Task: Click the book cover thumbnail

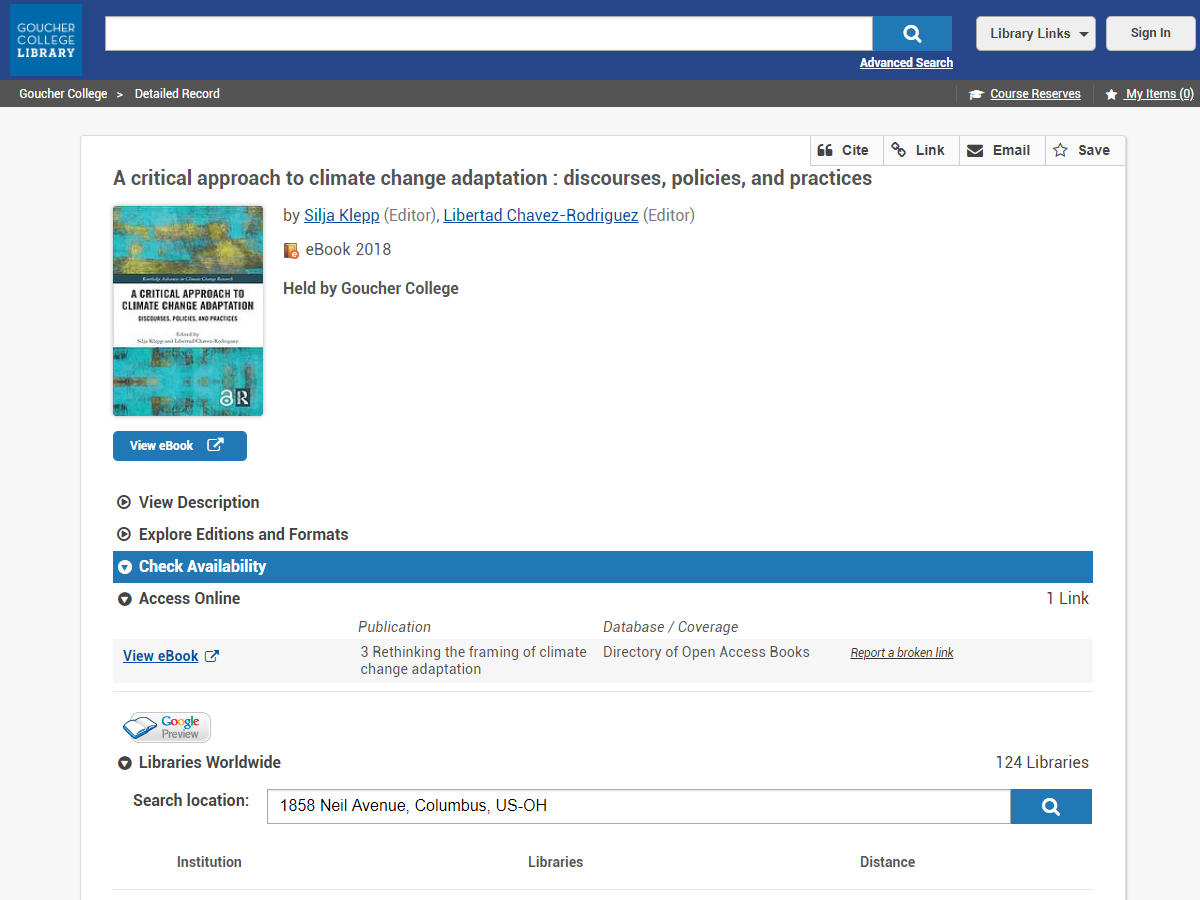Action: click(x=188, y=311)
